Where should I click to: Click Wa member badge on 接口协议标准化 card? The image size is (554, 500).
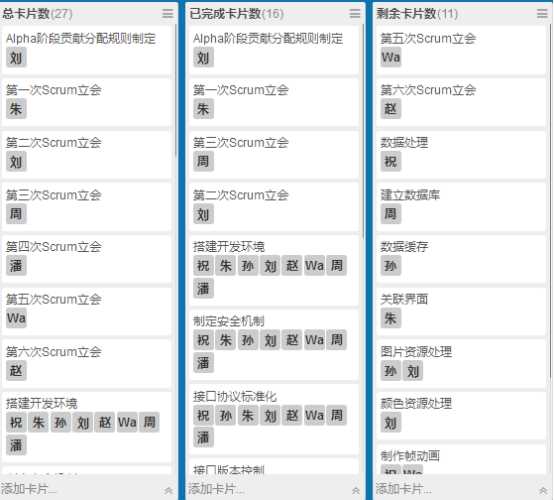[x=314, y=415]
